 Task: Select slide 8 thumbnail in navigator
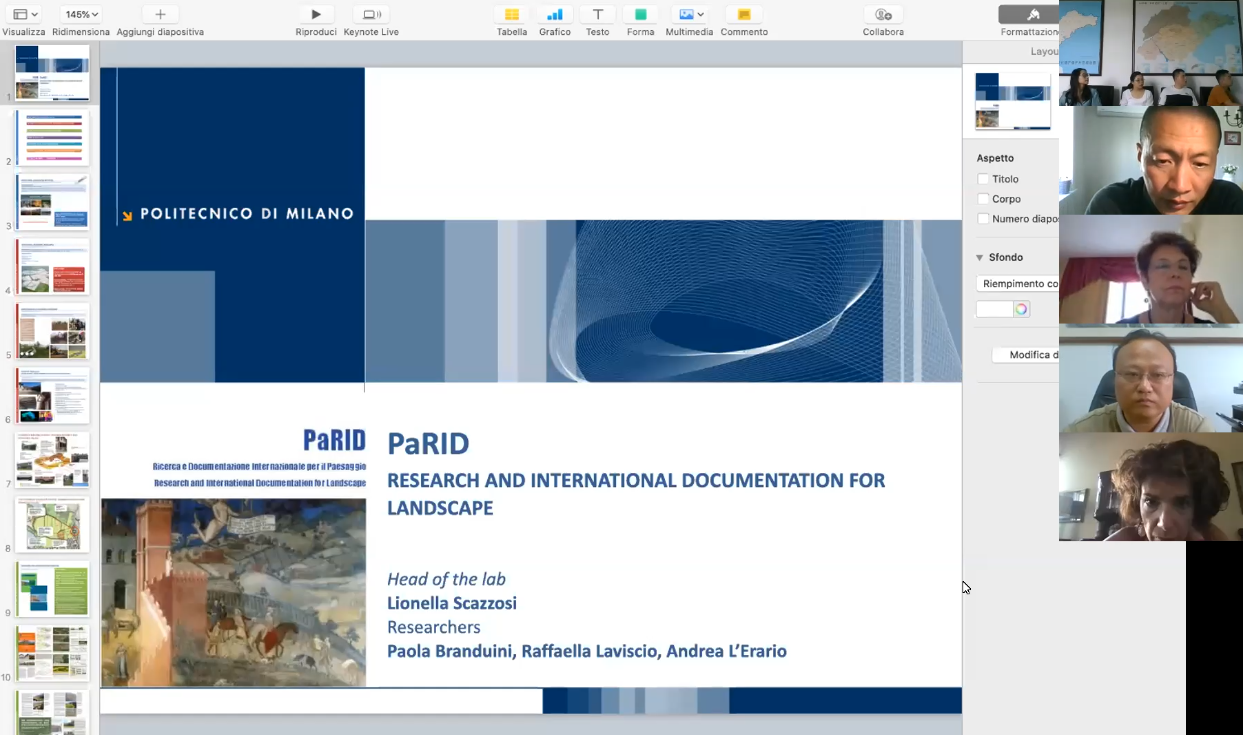52,524
